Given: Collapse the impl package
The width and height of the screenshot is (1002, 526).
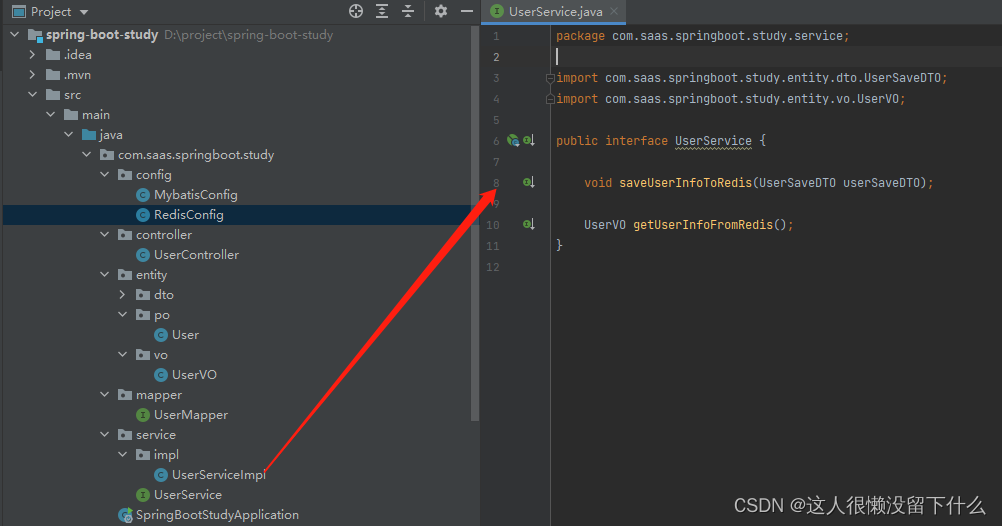Looking at the screenshot, I should 122,454.
